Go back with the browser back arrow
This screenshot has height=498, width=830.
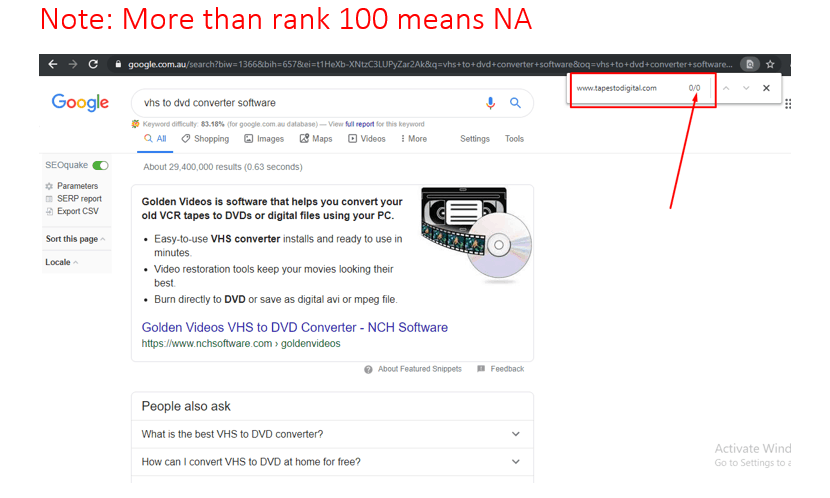coord(52,64)
